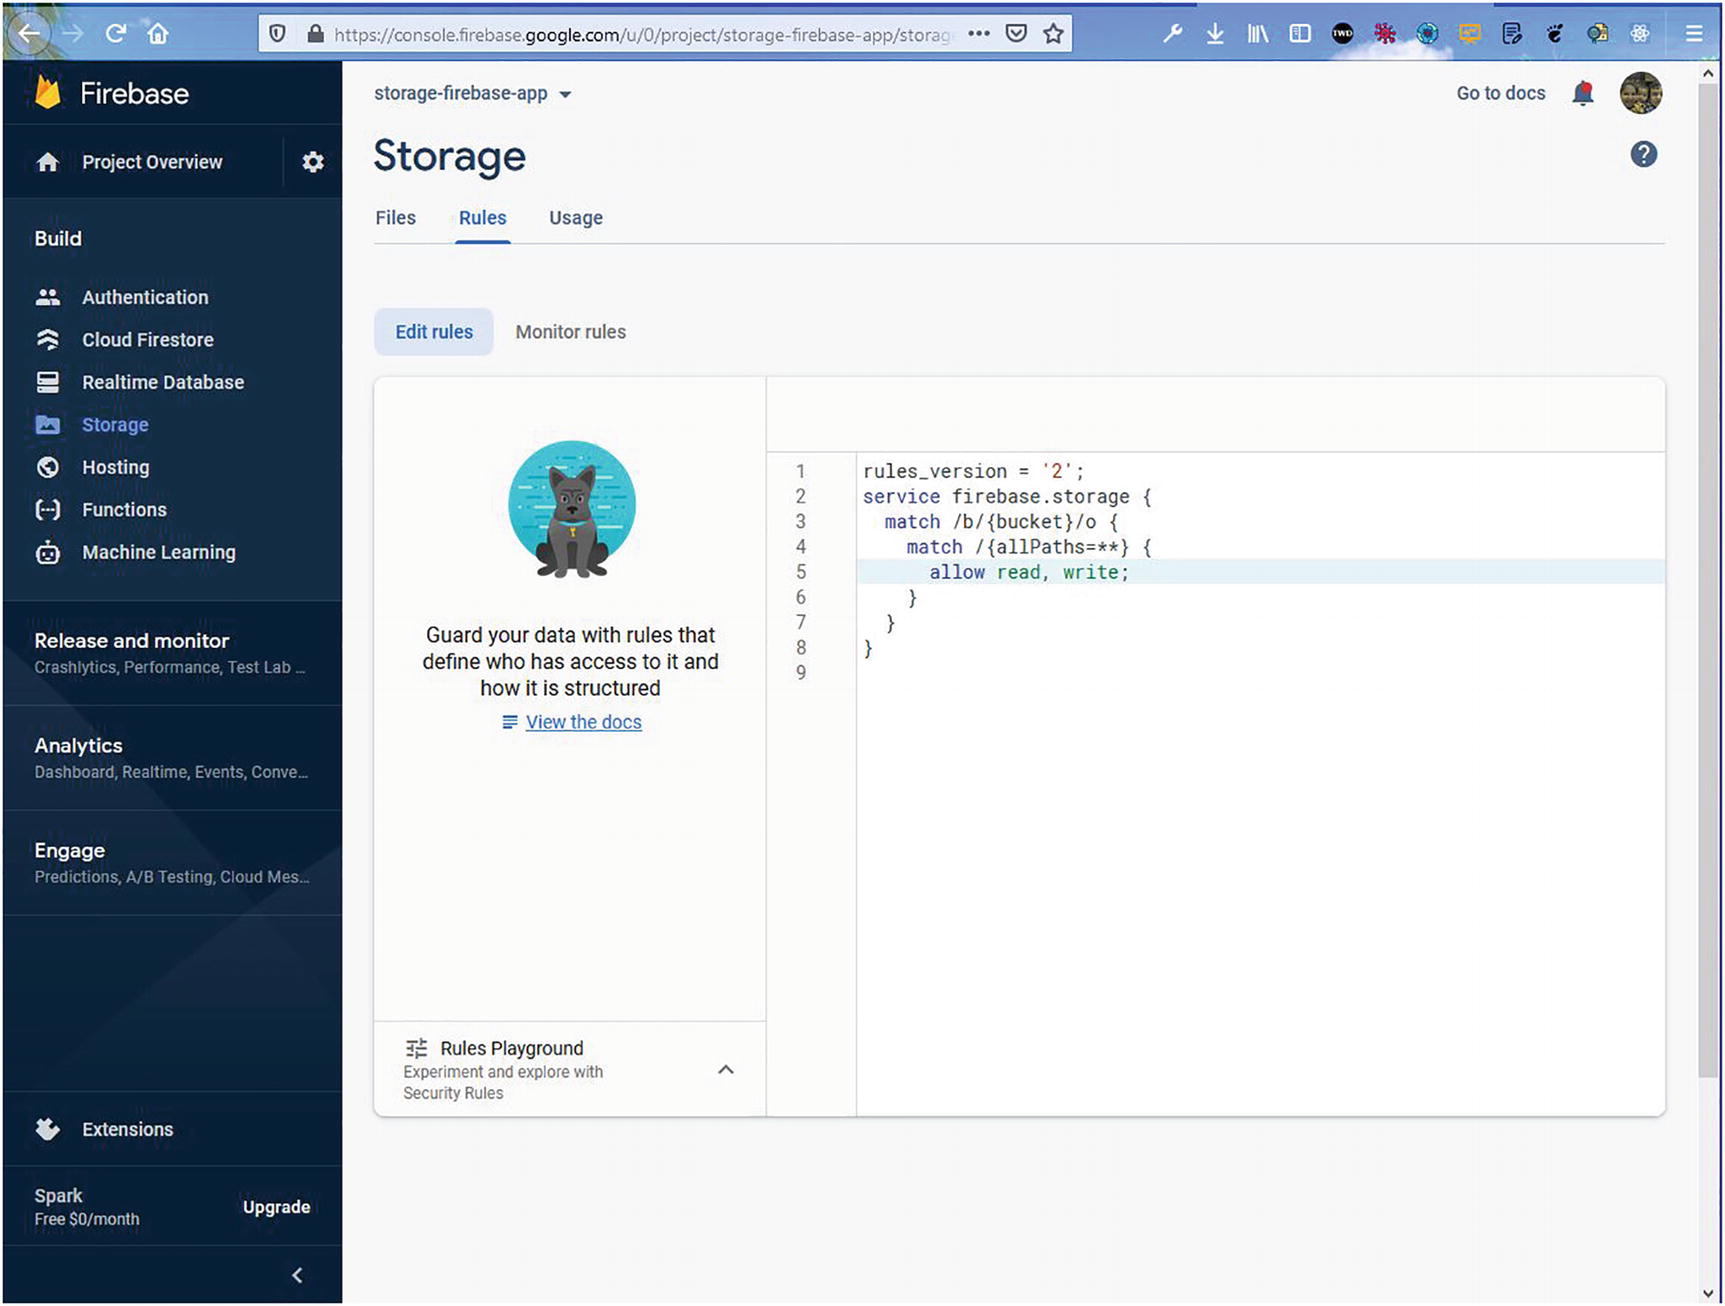Open project settings gear icon

coord(313,162)
